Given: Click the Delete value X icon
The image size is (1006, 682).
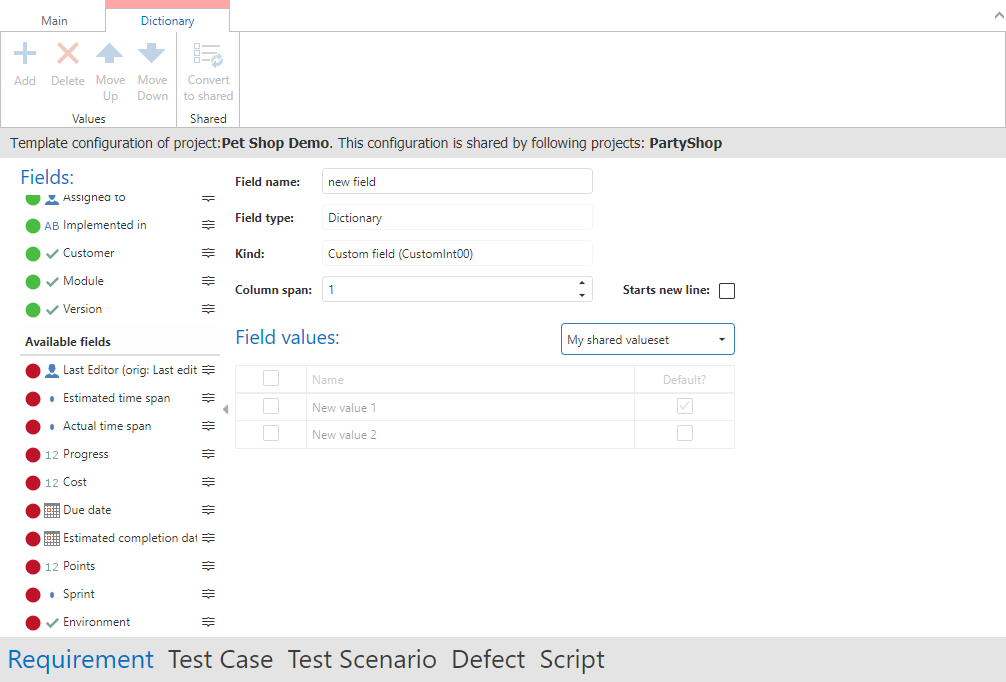Looking at the screenshot, I should coord(68,54).
